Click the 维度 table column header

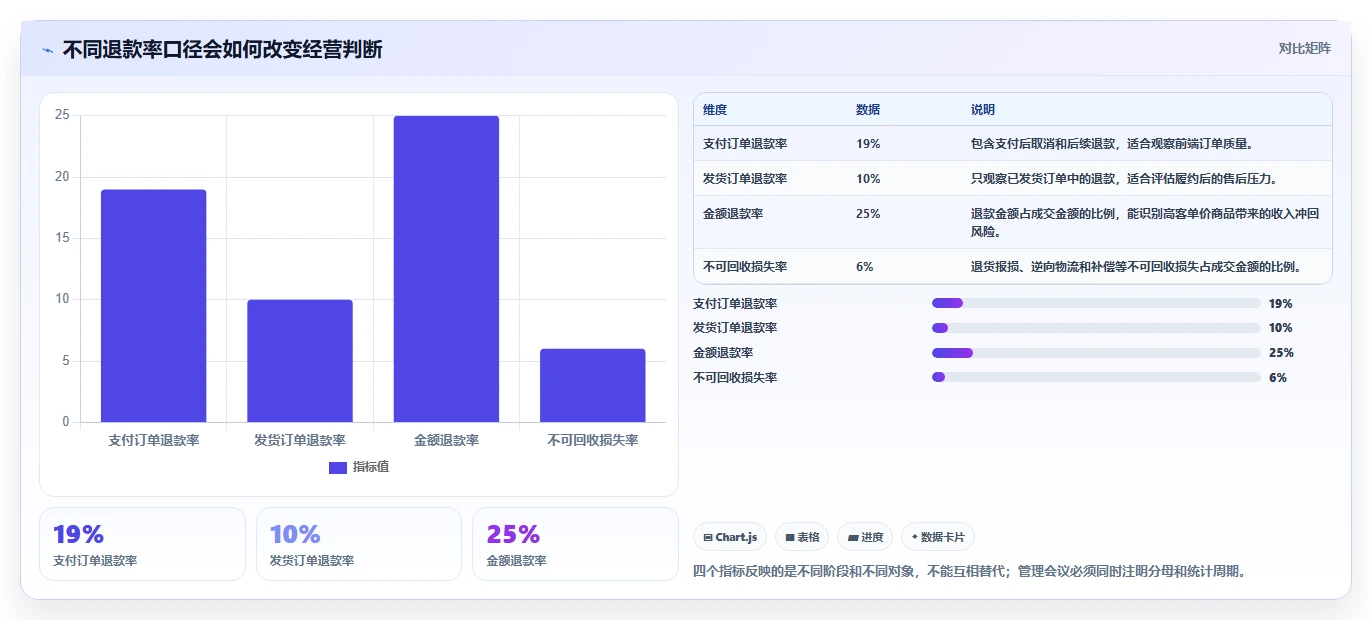pos(715,110)
